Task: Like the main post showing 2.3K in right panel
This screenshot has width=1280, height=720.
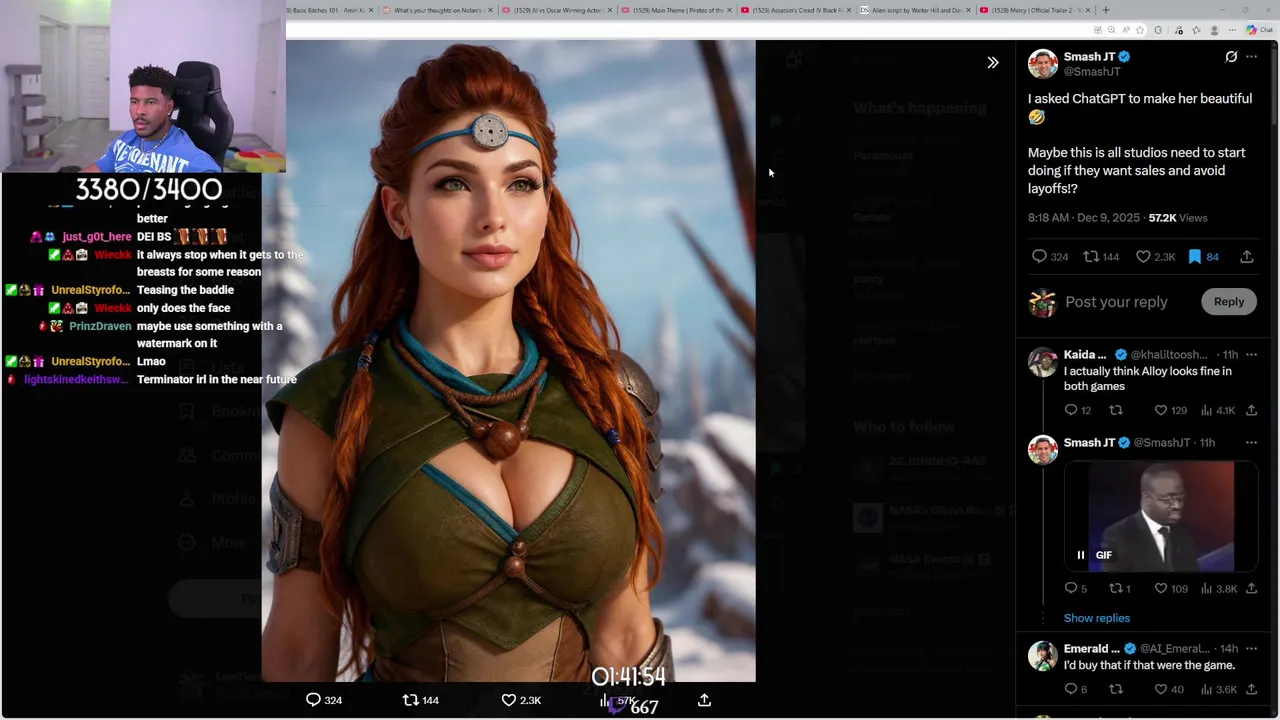Action: point(1155,257)
